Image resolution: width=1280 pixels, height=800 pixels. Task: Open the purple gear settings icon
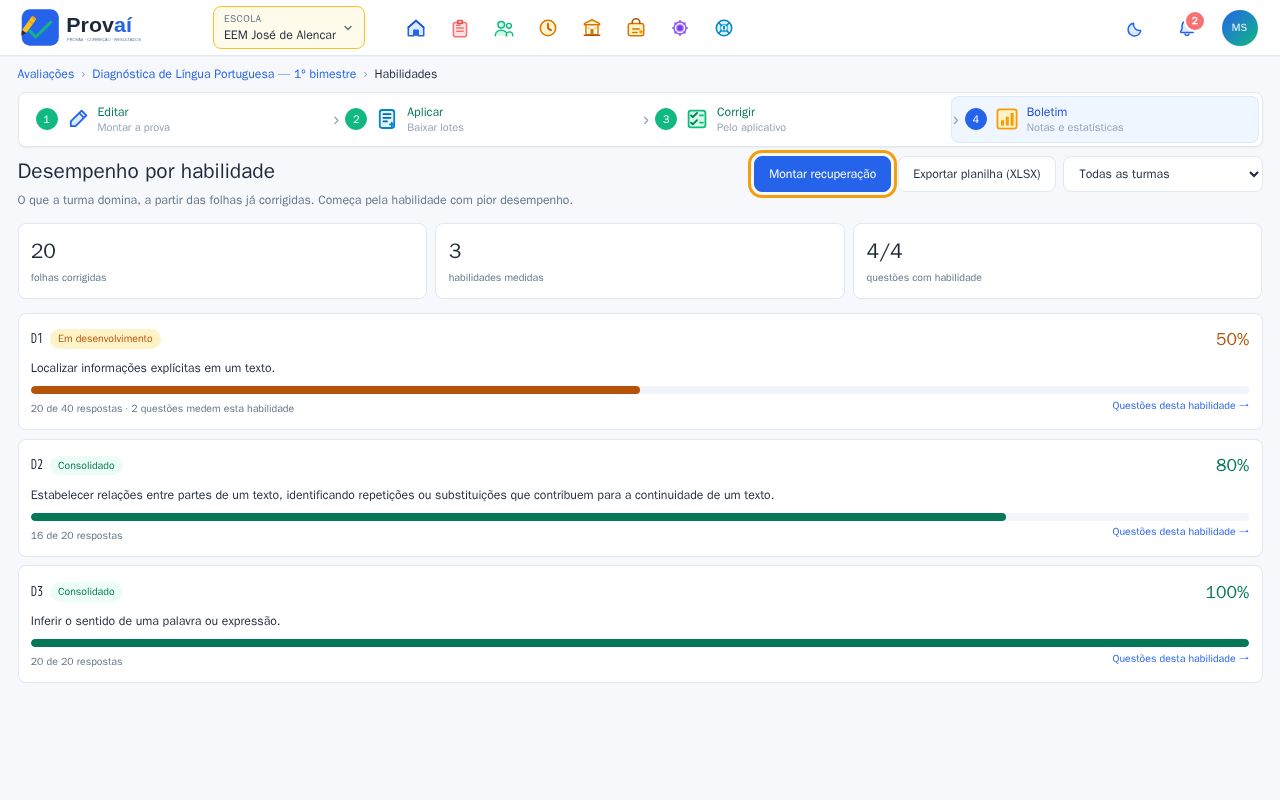point(680,28)
